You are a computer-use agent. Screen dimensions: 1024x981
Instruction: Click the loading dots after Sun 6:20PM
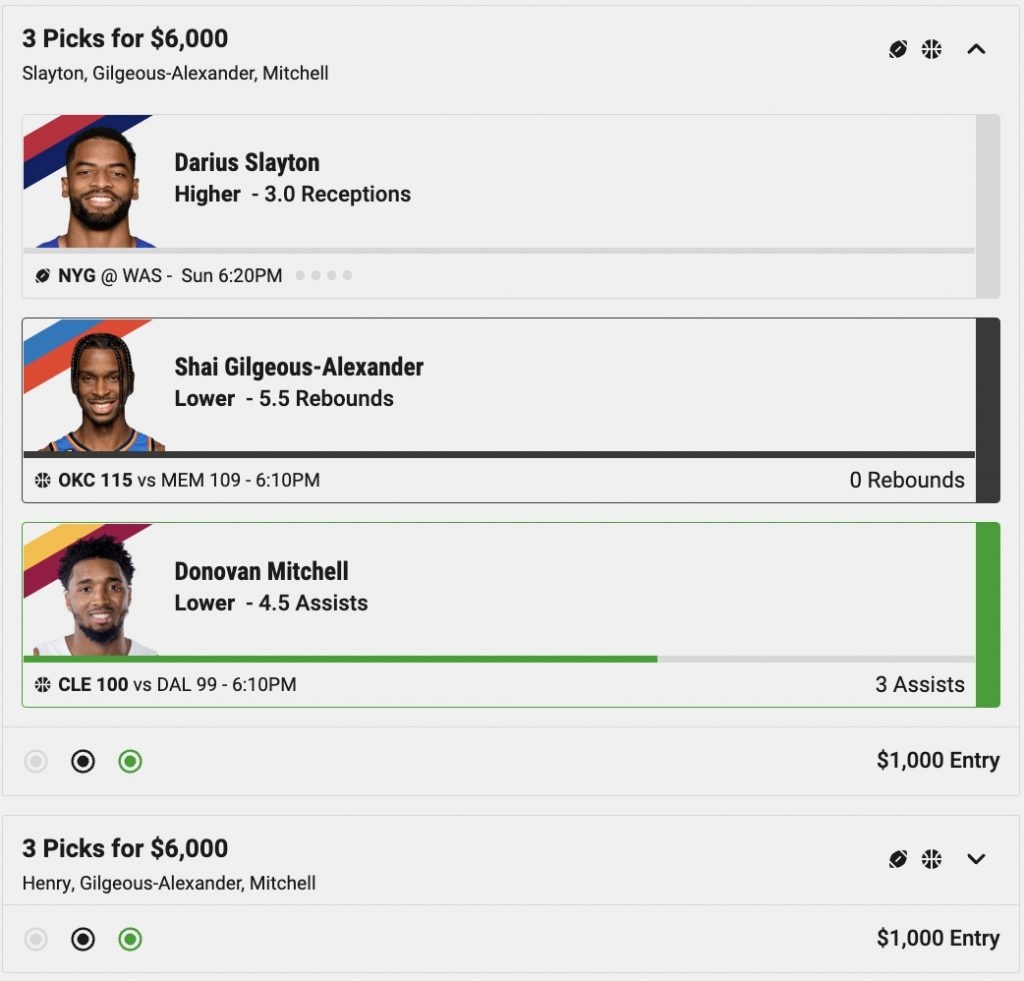324,276
